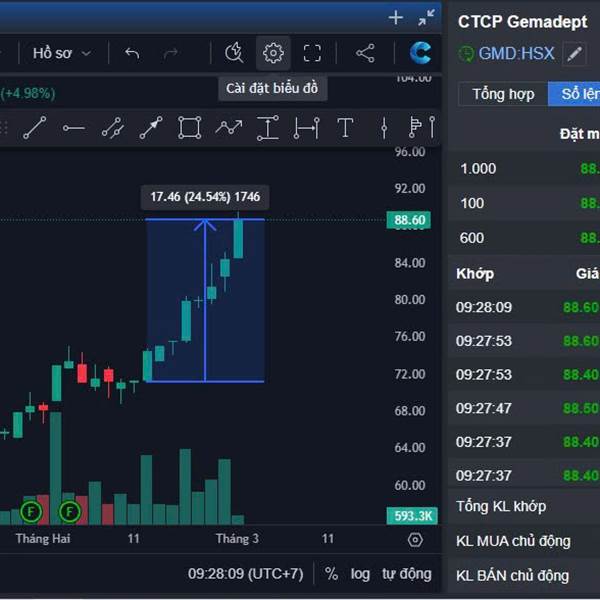Select the text annotation tool
Image resolution: width=600 pixels, height=600 pixels.
coord(345,127)
